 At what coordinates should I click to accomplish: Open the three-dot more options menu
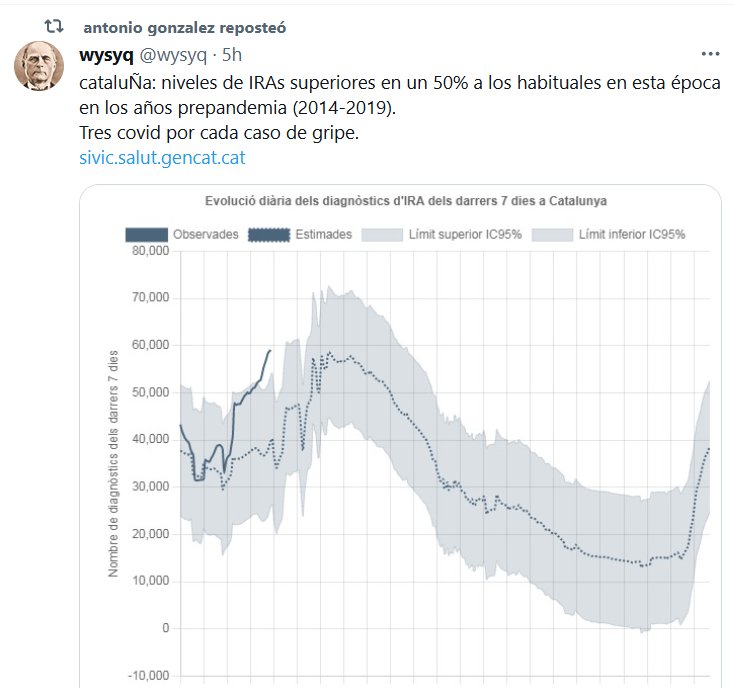coord(710,54)
